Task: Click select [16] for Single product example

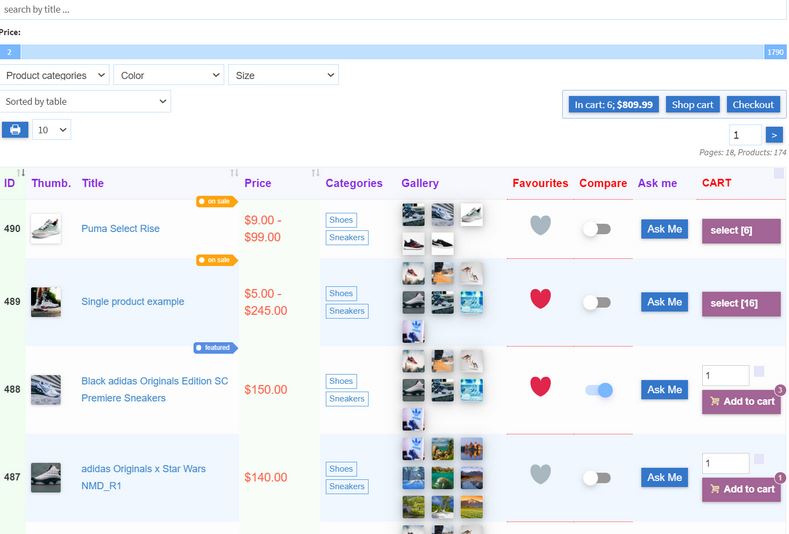Action: 741,303
